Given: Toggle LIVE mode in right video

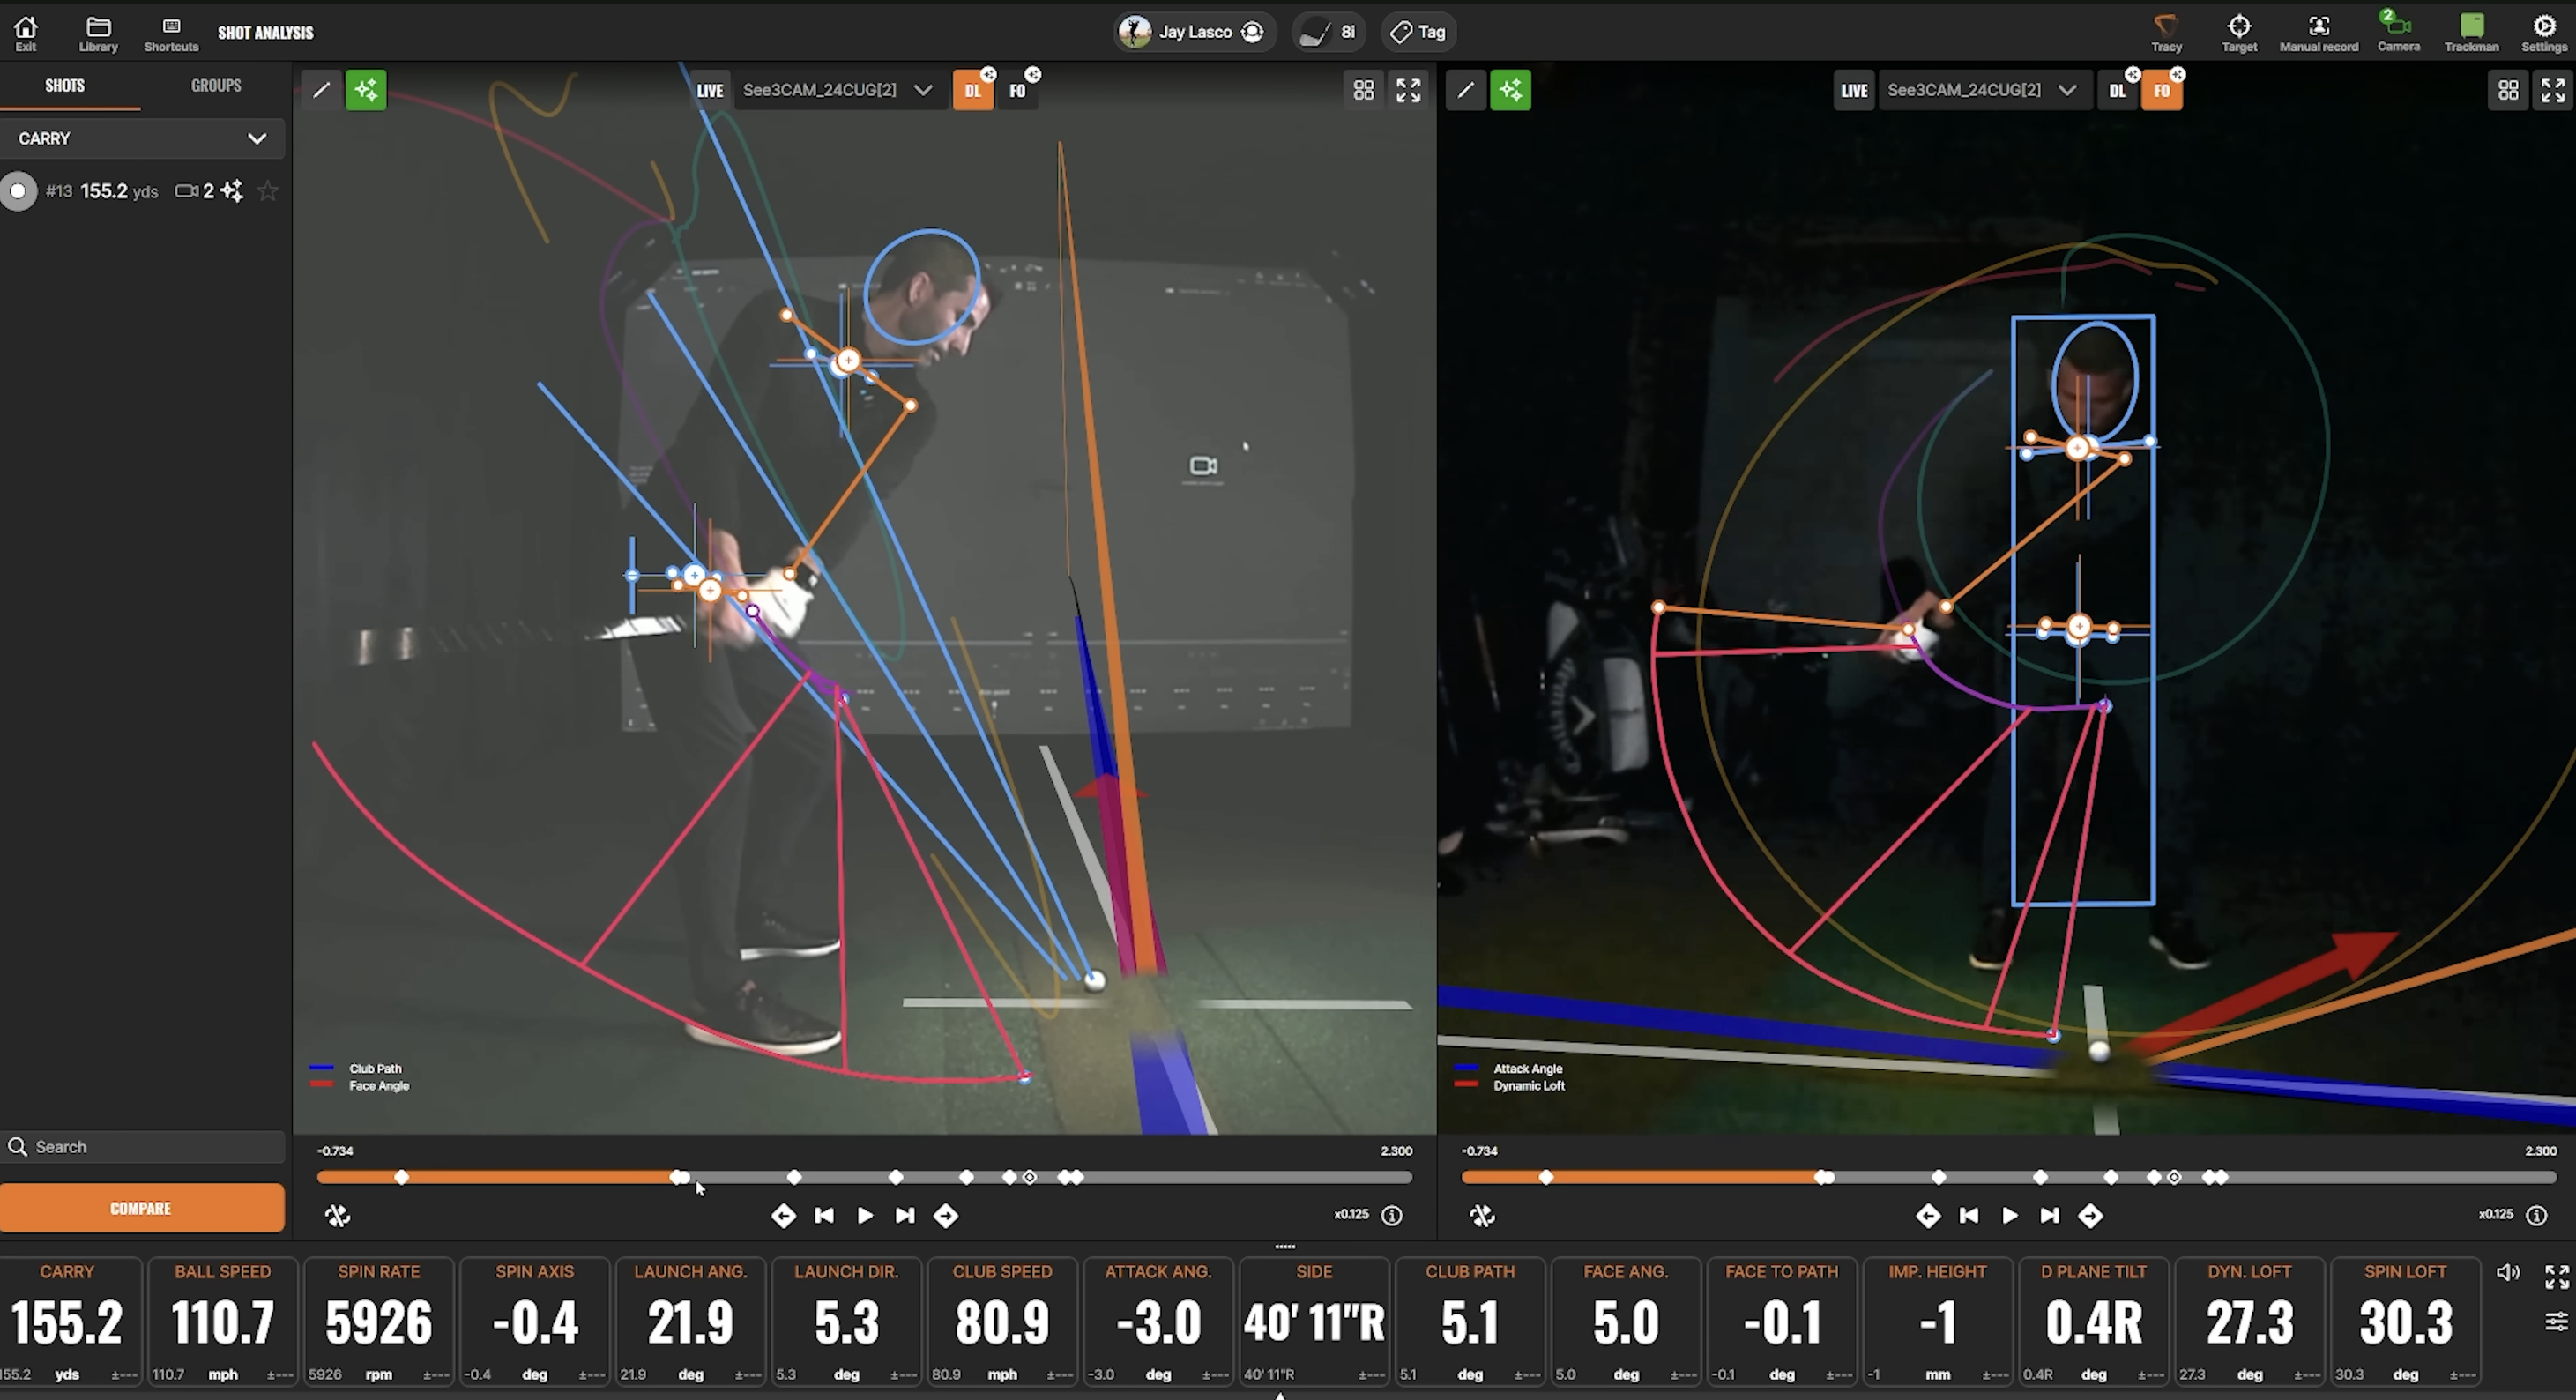Looking at the screenshot, I should [x=1854, y=90].
